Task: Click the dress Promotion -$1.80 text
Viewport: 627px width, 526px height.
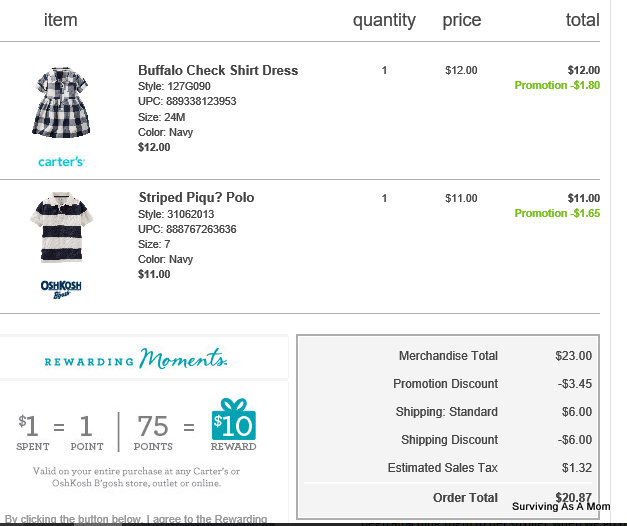Action: (x=557, y=85)
